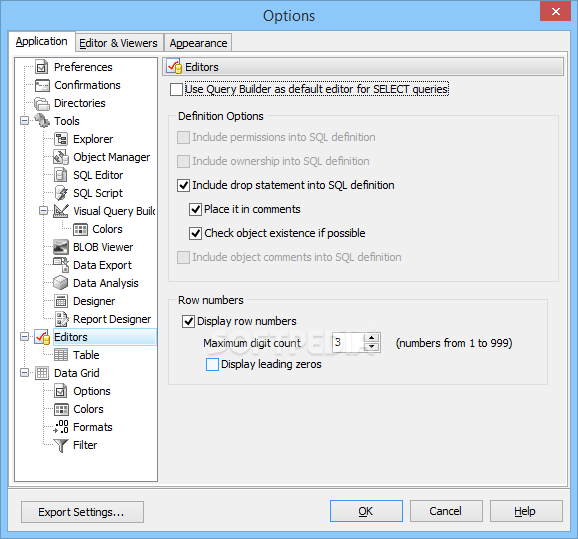Select Directories in the tree

(80, 103)
